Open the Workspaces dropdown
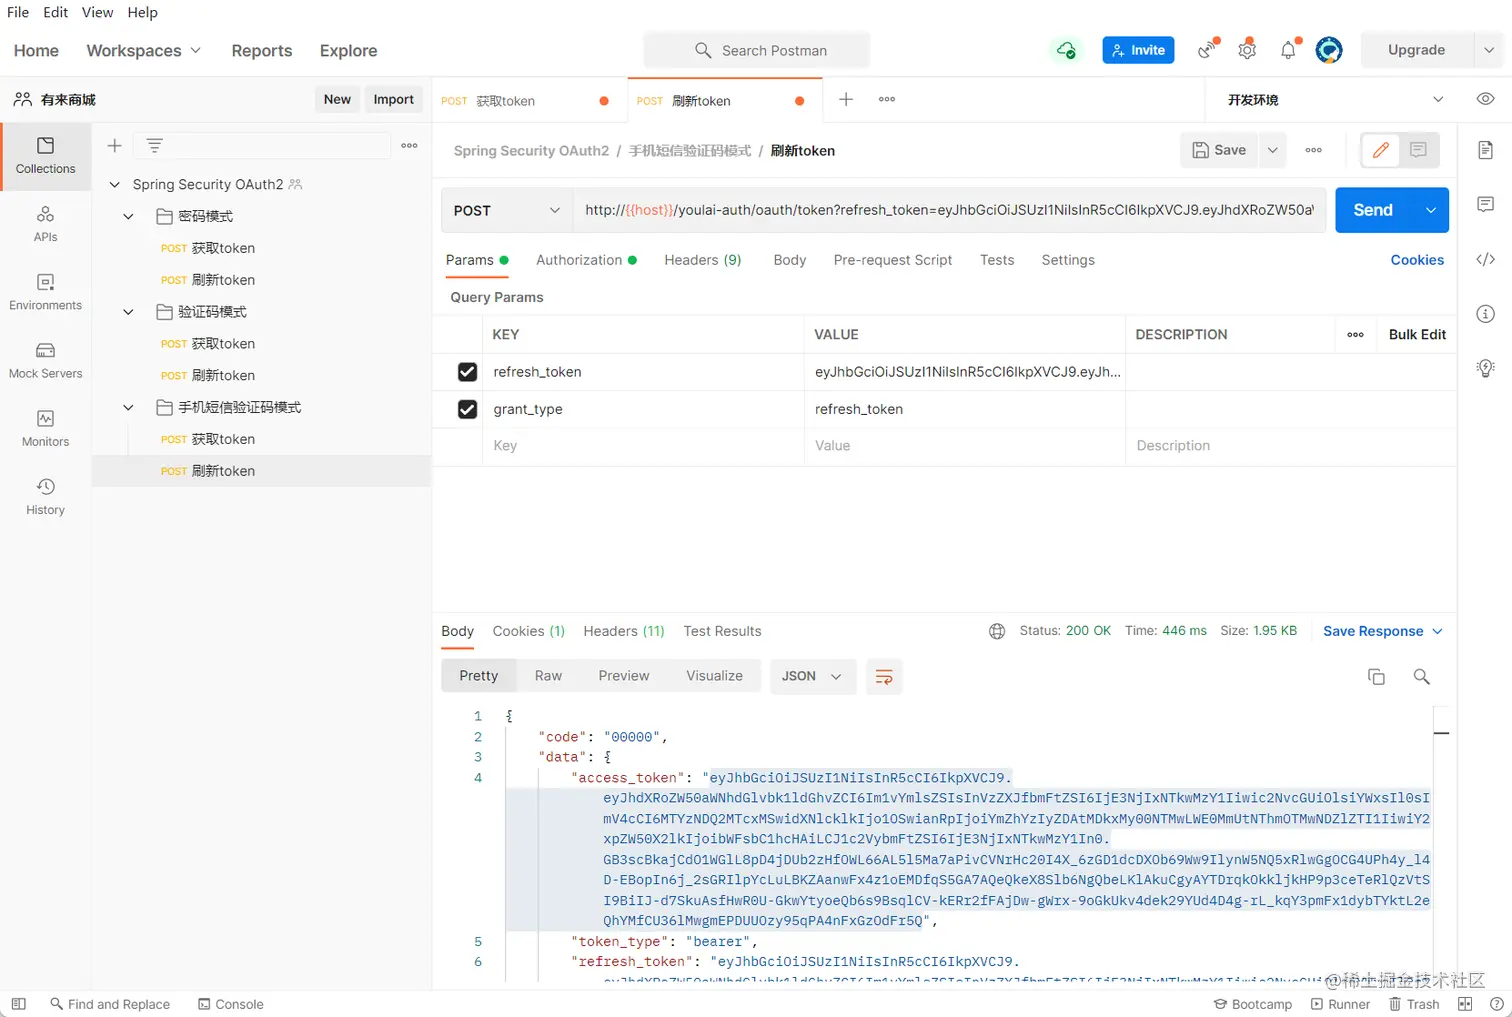Viewport: 1512px width, 1017px height. pos(143,50)
